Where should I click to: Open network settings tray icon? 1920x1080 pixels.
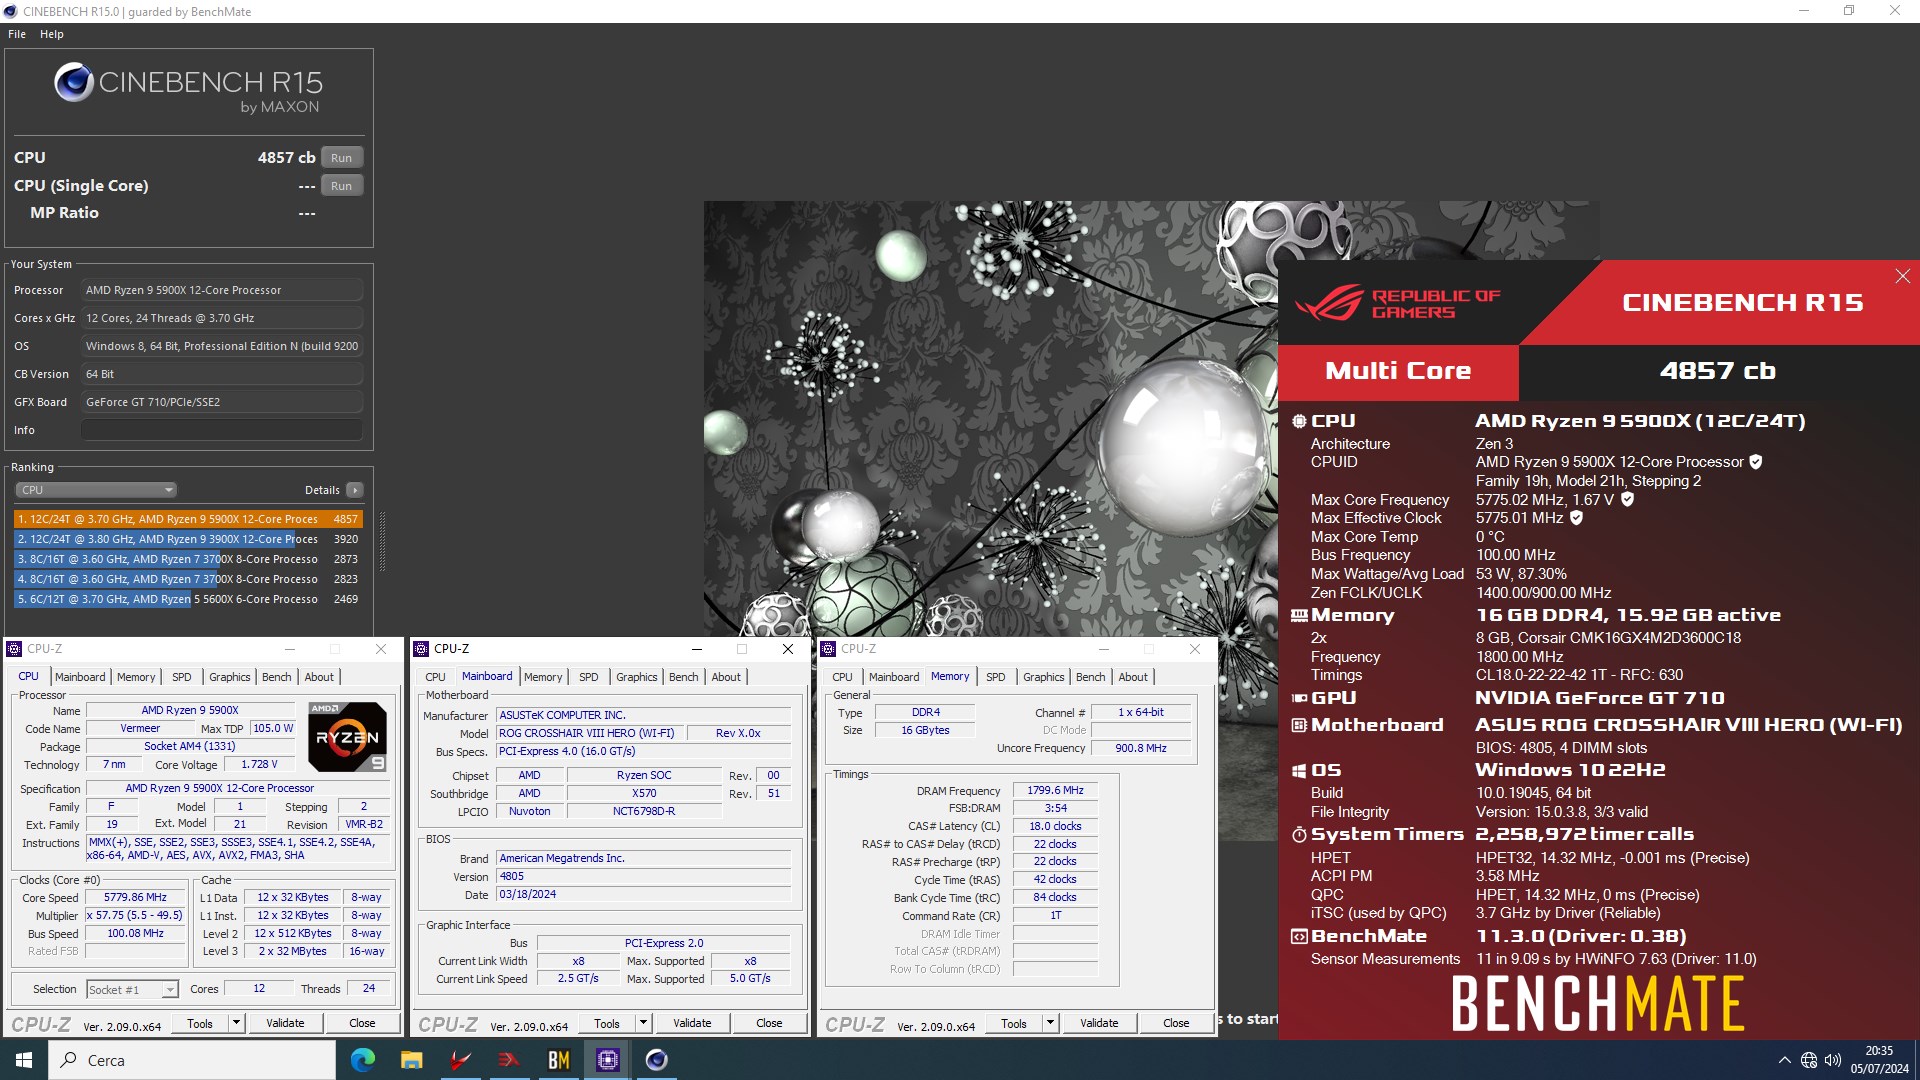pos(1808,1060)
